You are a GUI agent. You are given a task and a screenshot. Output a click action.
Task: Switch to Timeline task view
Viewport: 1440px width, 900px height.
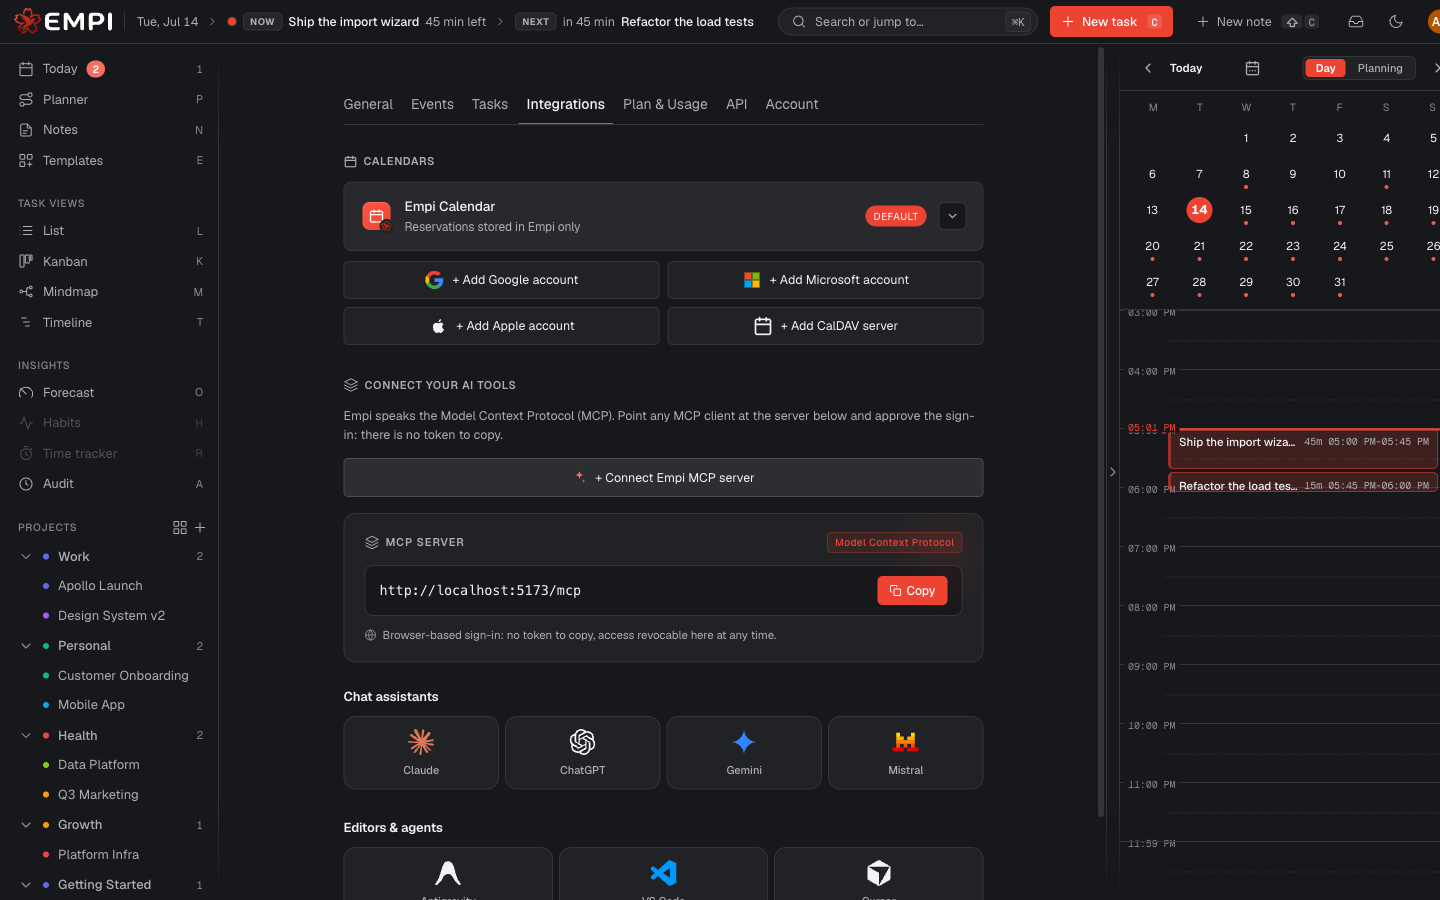(x=110, y=322)
